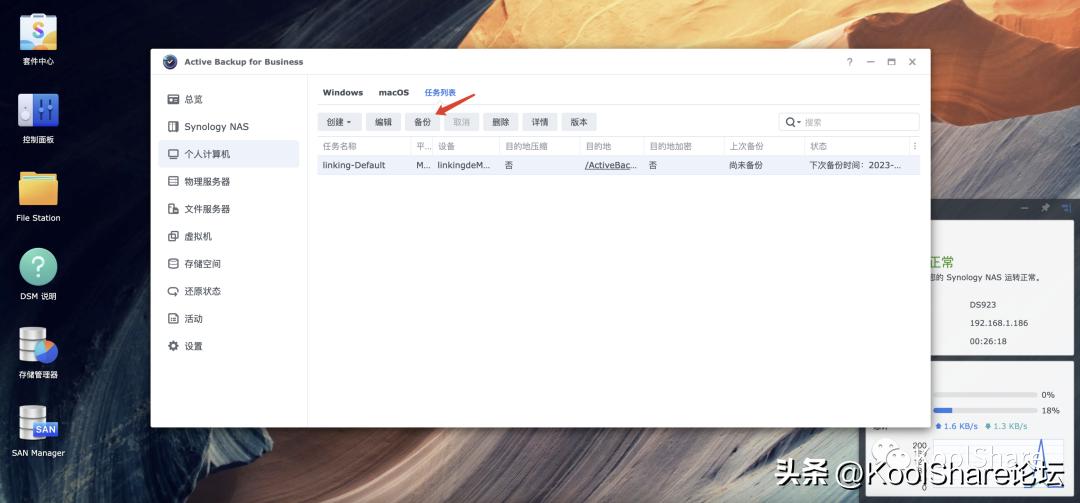Click the Active Backup for Business title icon
Screen dimensions: 1080x503
169,62
